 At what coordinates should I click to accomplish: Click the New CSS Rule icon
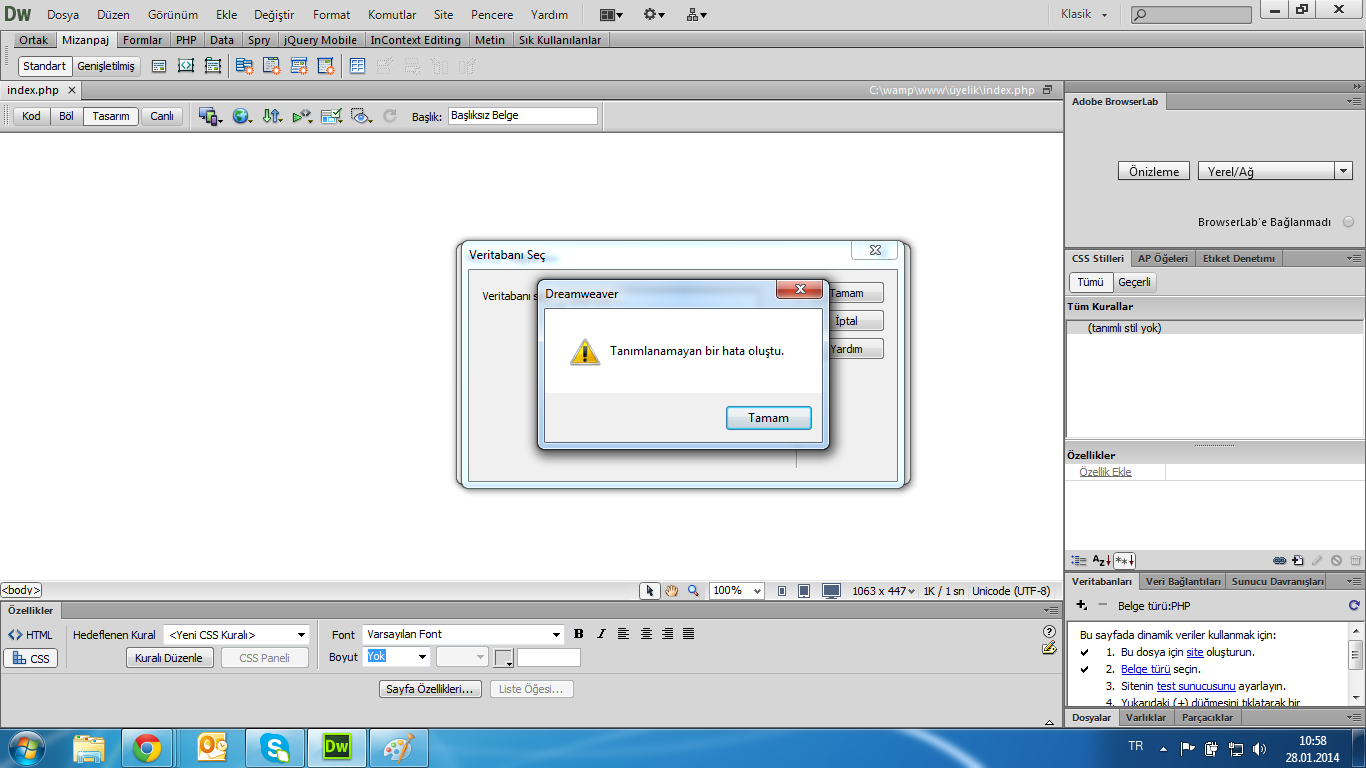point(1297,560)
